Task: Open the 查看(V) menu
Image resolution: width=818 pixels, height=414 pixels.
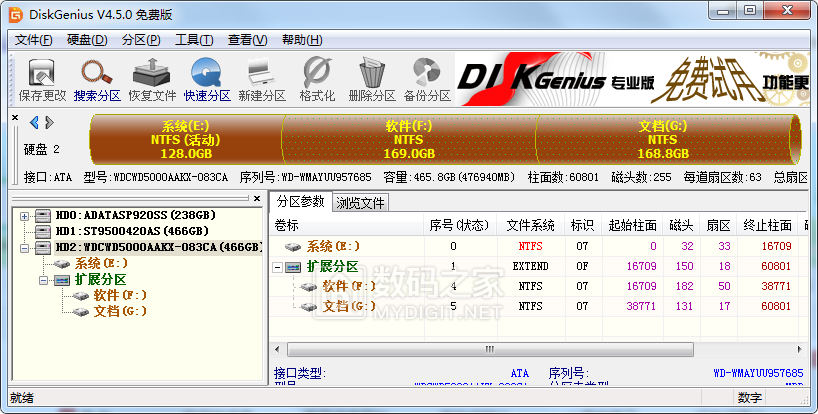Action: point(247,40)
